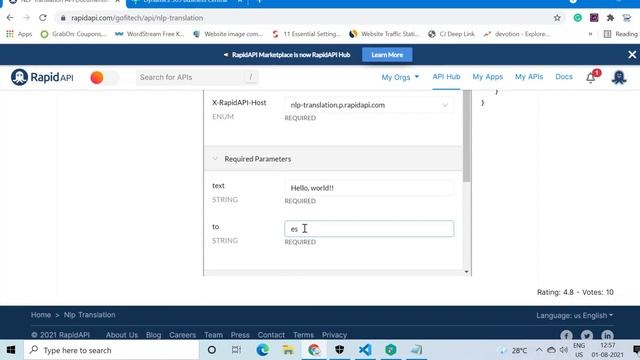640x360 pixels.
Task: Click the text parameter input field
Action: click(369, 188)
